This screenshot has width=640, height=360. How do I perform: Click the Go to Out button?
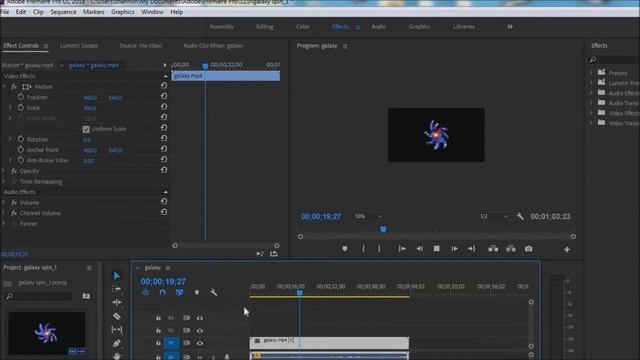coord(471,249)
